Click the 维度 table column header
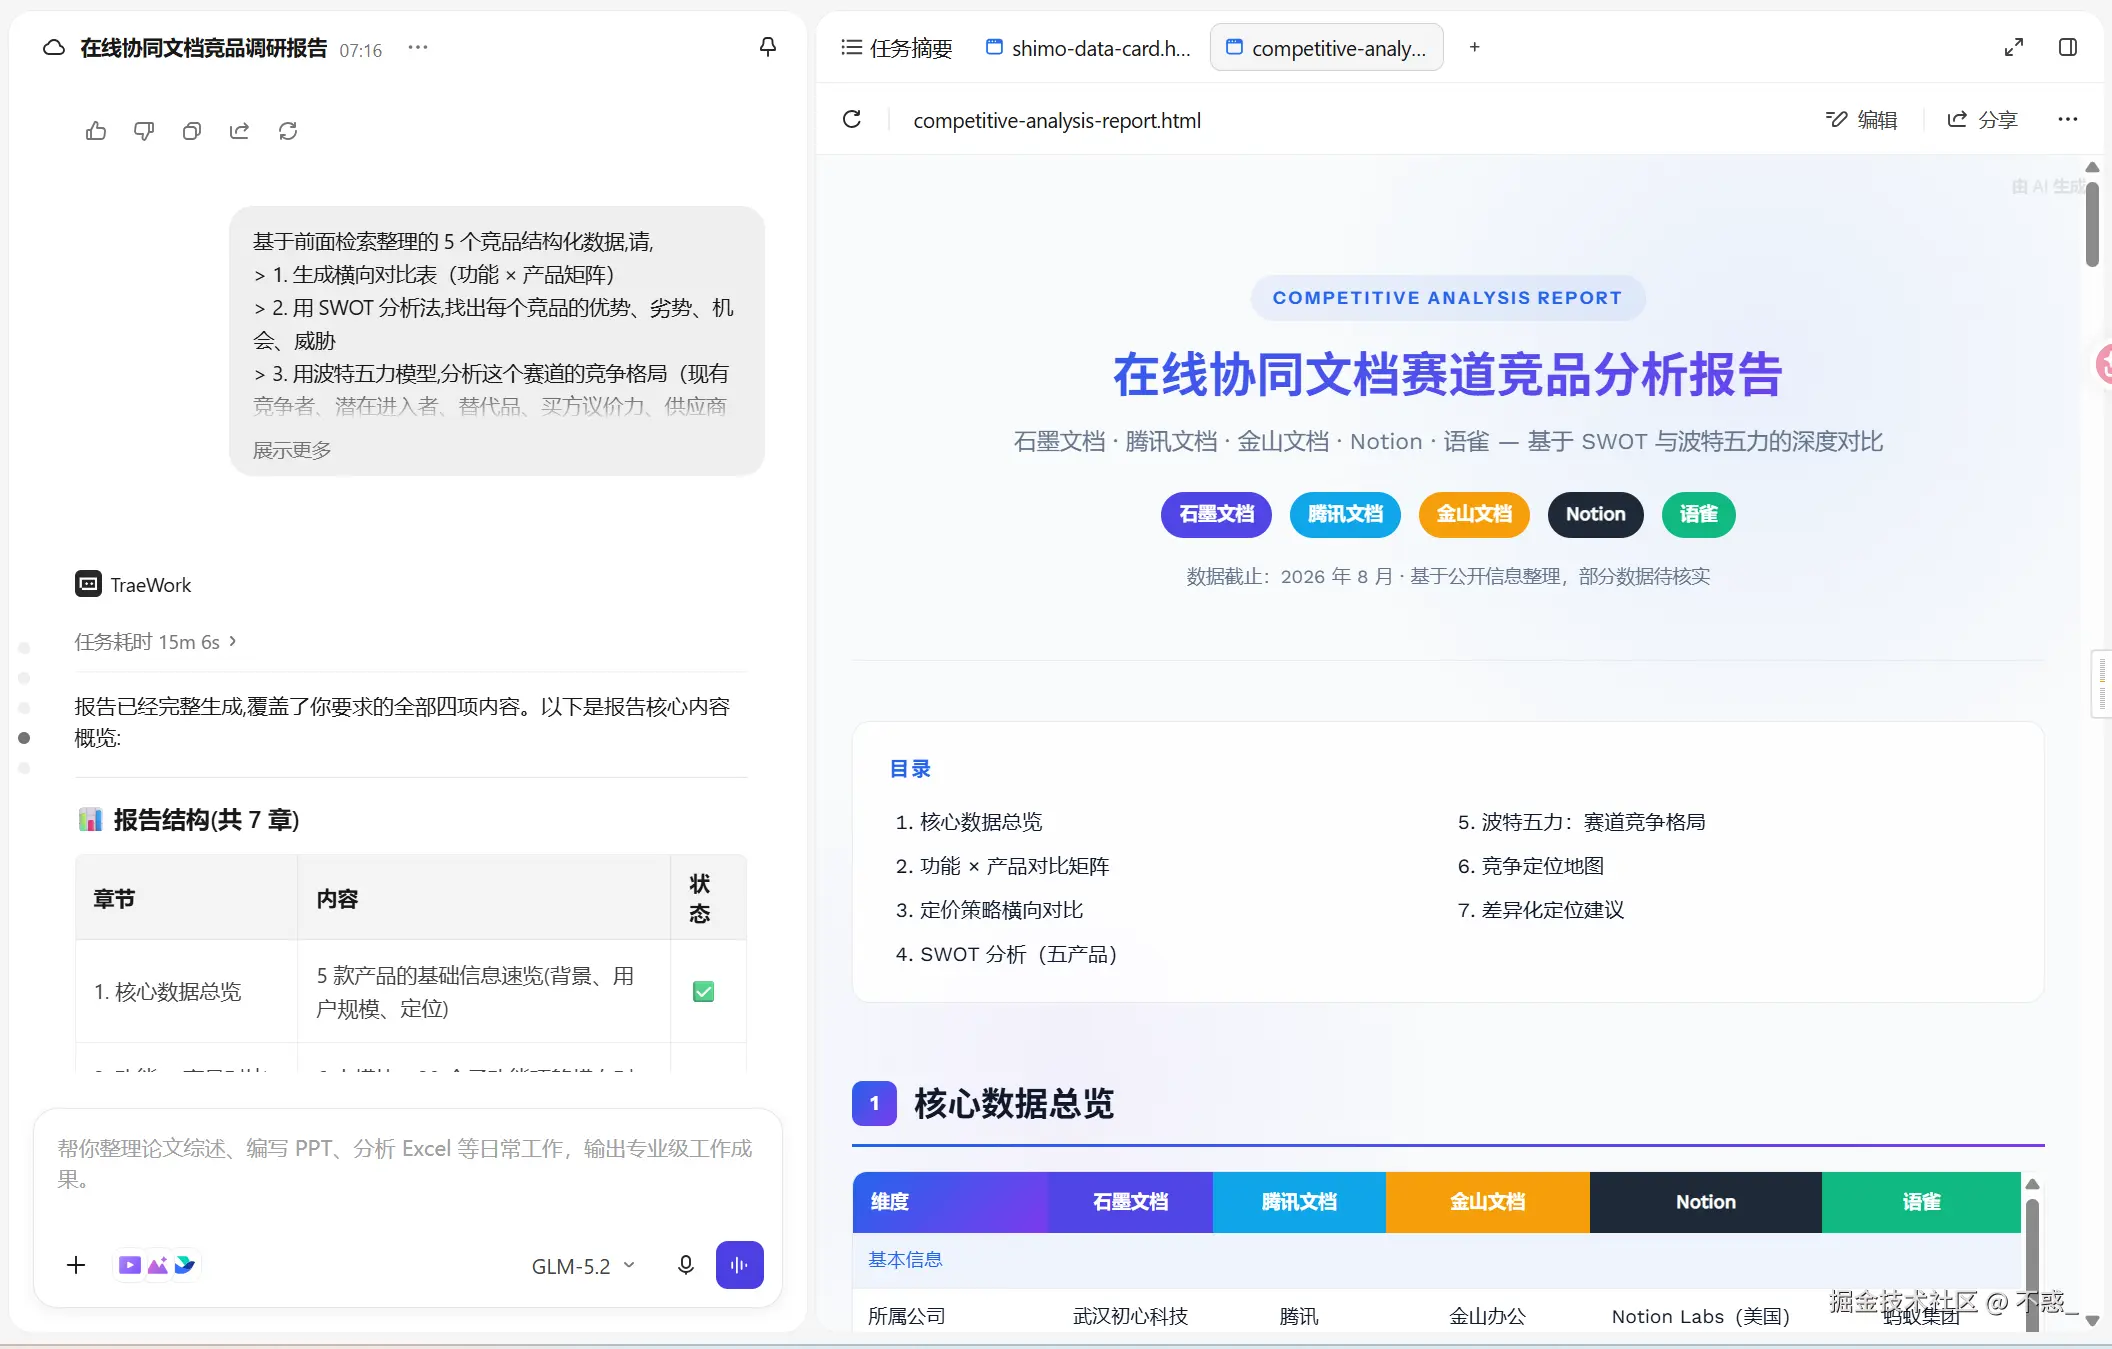This screenshot has height=1349, width=2112. point(950,1202)
